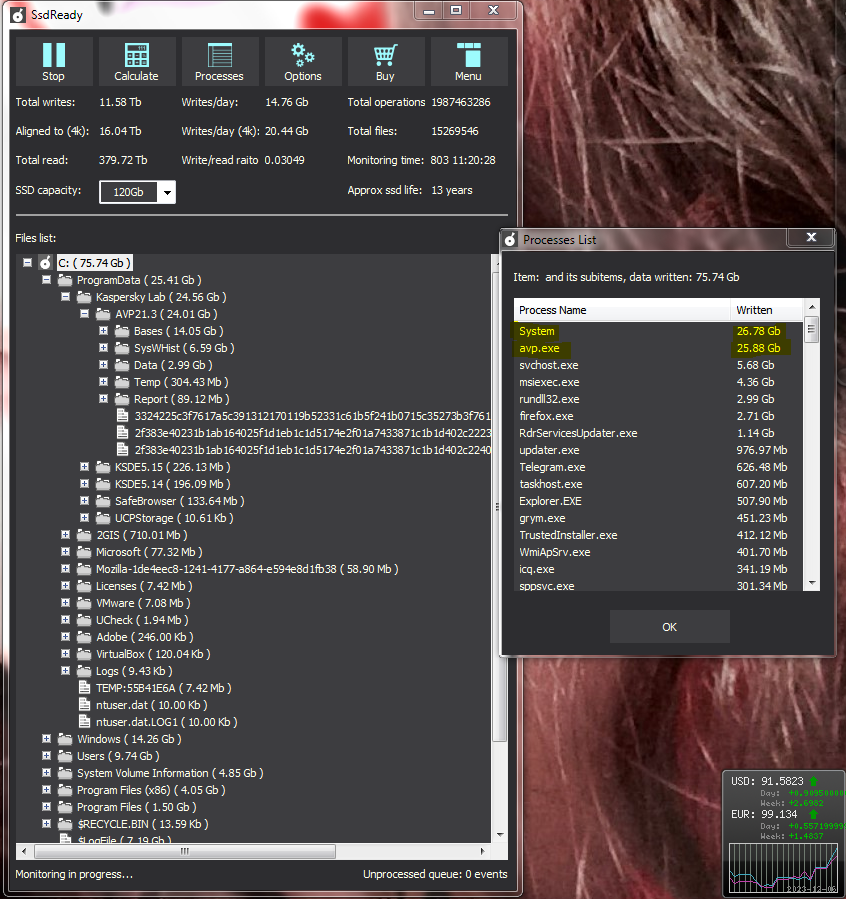Image resolution: width=846 pixels, height=899 pixels.
Task: Expand the Windows folder node
Action: tap(47, 739)
